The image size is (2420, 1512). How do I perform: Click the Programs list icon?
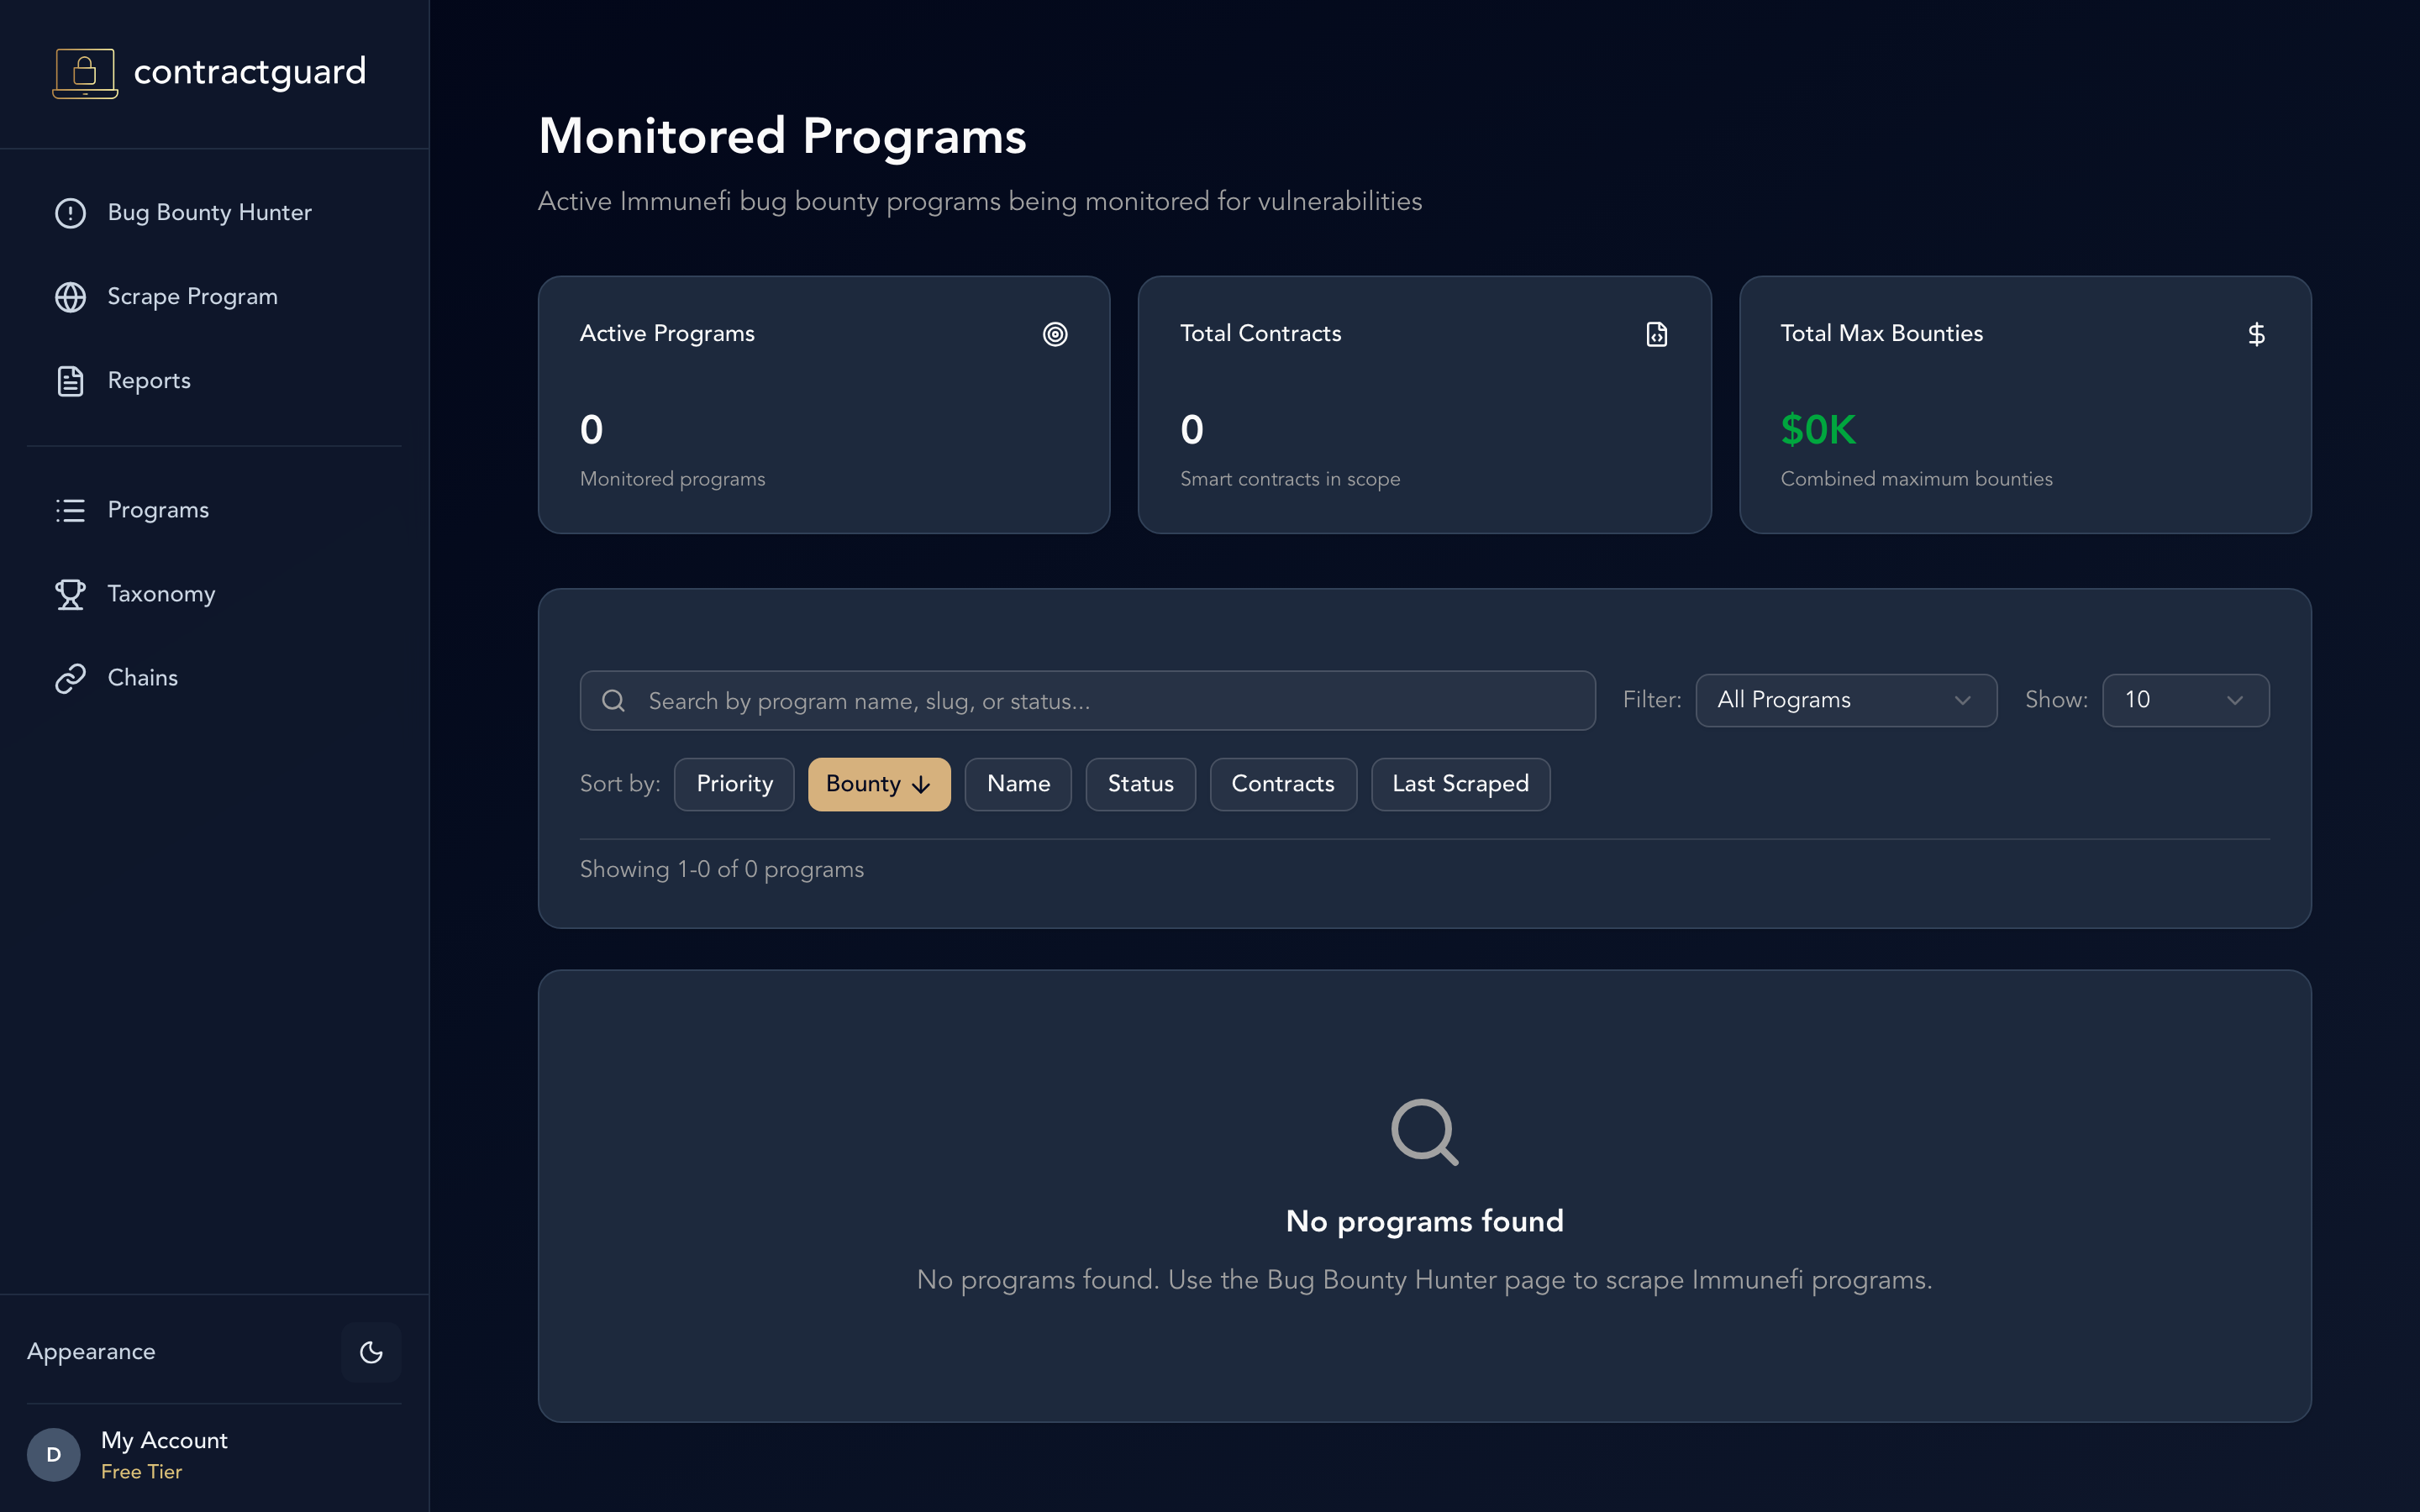pos(70,510)
